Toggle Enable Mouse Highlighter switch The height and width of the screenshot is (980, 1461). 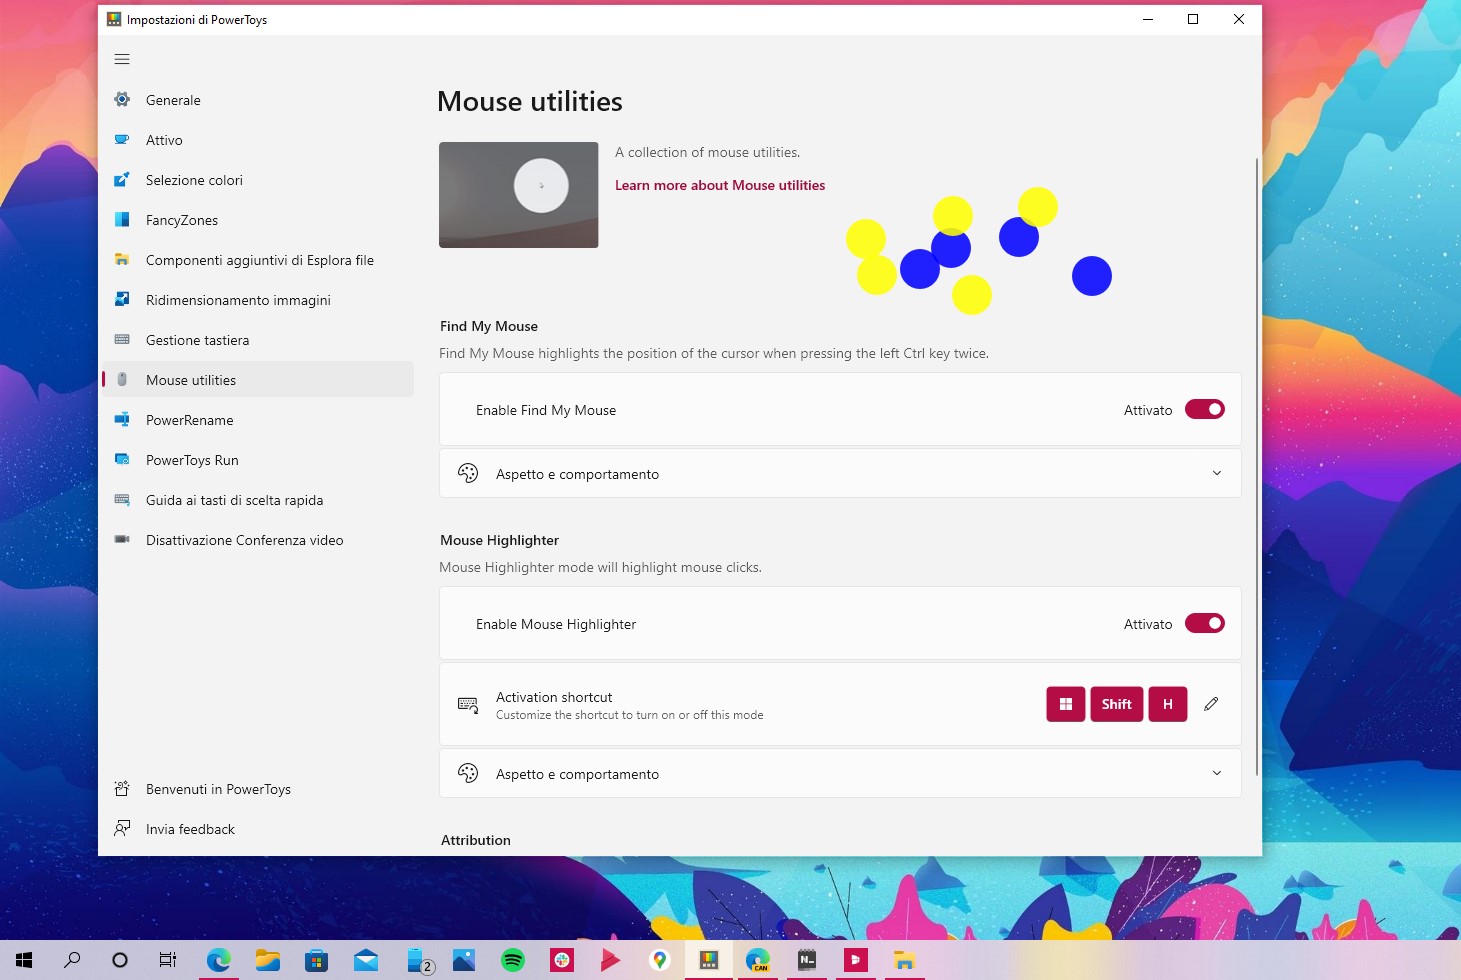pyautogui.click(x=1205, y=623)
